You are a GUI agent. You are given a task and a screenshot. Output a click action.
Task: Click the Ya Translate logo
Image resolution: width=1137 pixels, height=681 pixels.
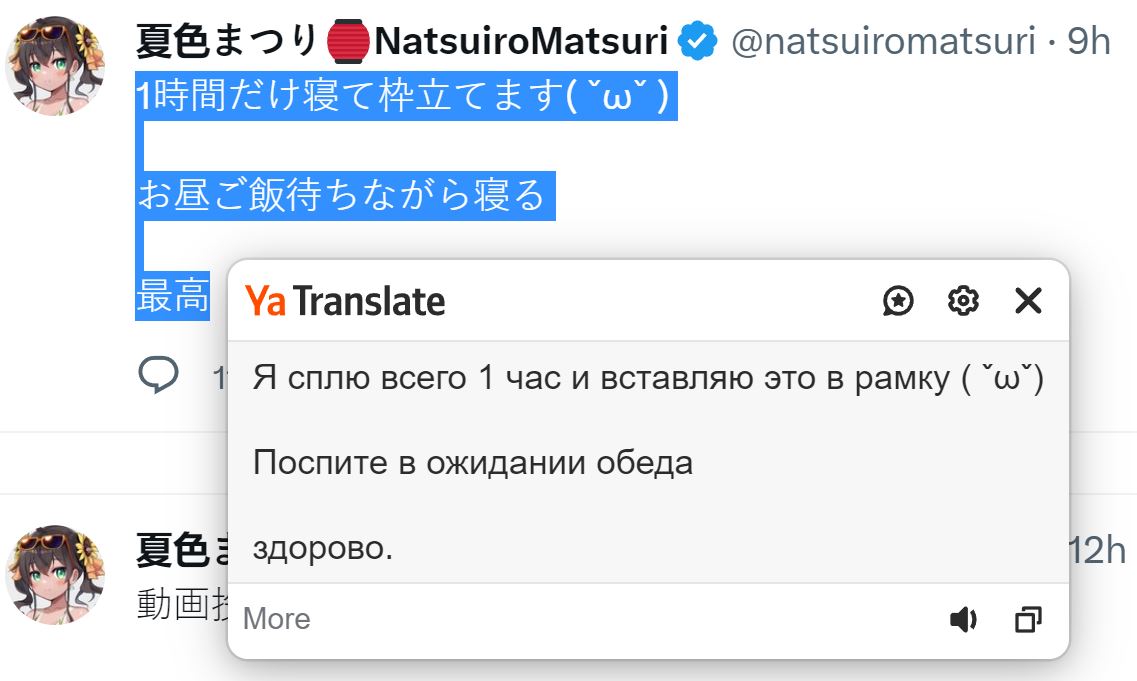345,301
